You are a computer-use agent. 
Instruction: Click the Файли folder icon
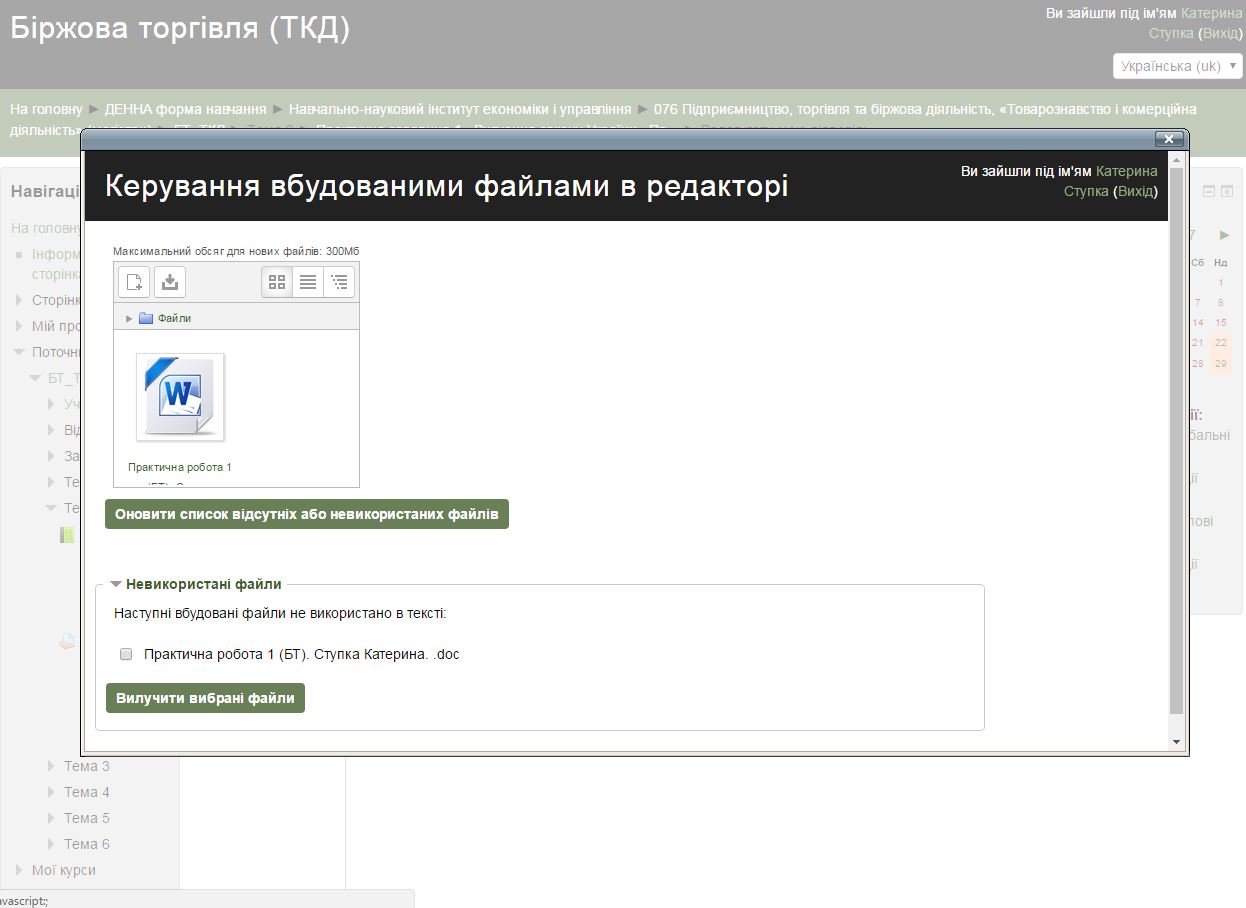[x=146, y=317]
